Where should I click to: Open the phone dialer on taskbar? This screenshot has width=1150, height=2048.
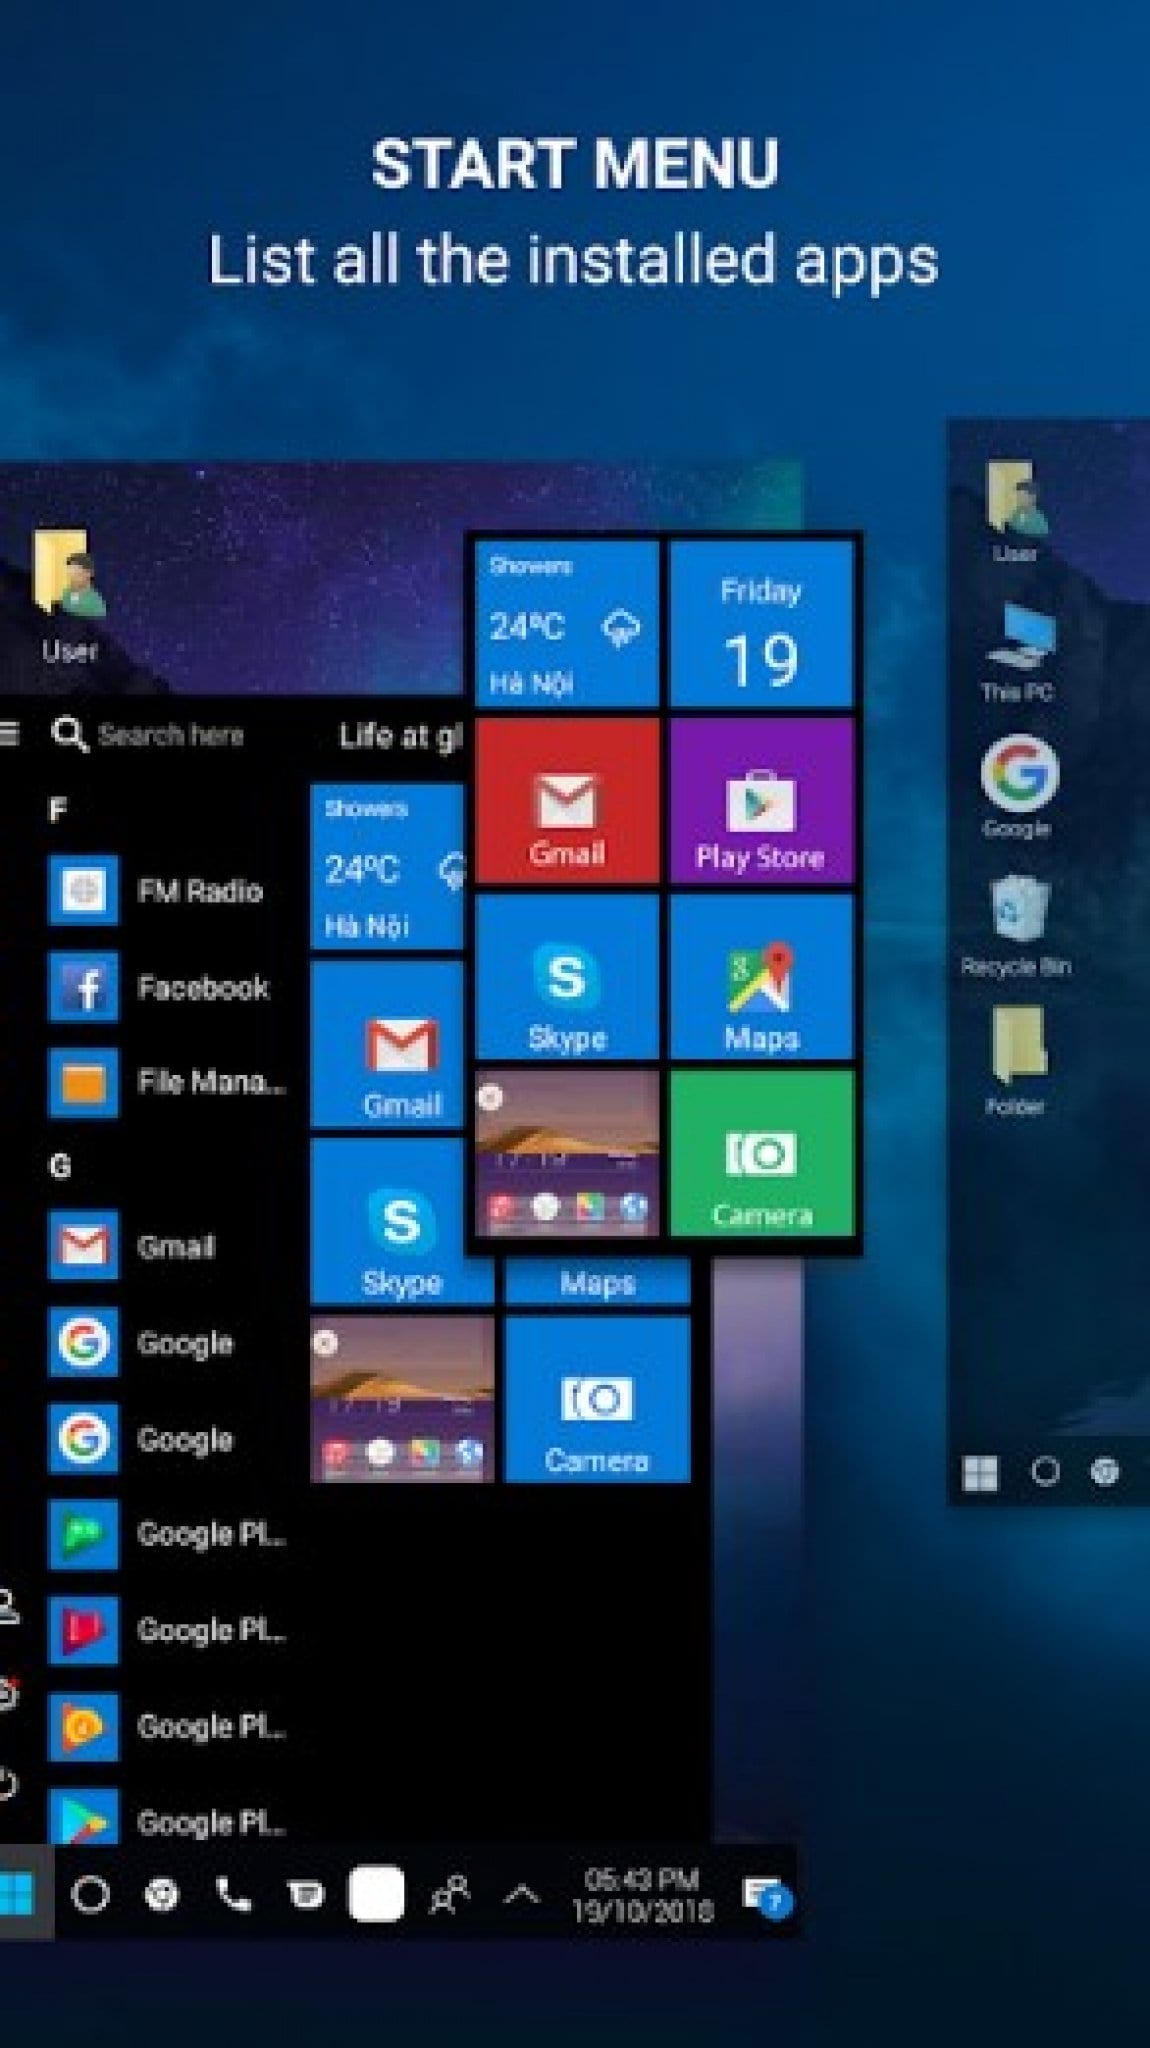[233, 1893]
